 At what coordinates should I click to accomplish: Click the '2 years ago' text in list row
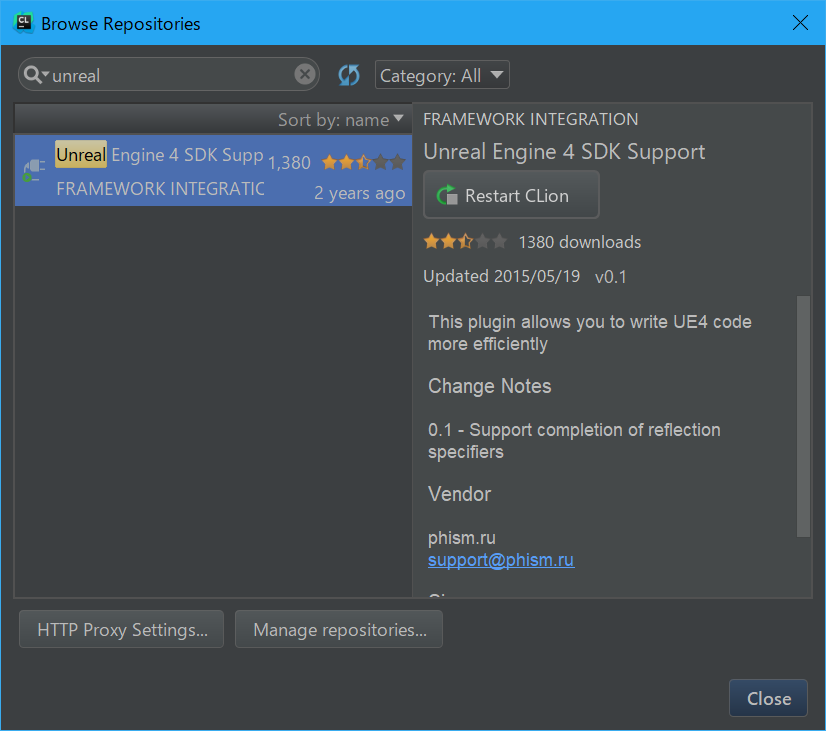360,193
